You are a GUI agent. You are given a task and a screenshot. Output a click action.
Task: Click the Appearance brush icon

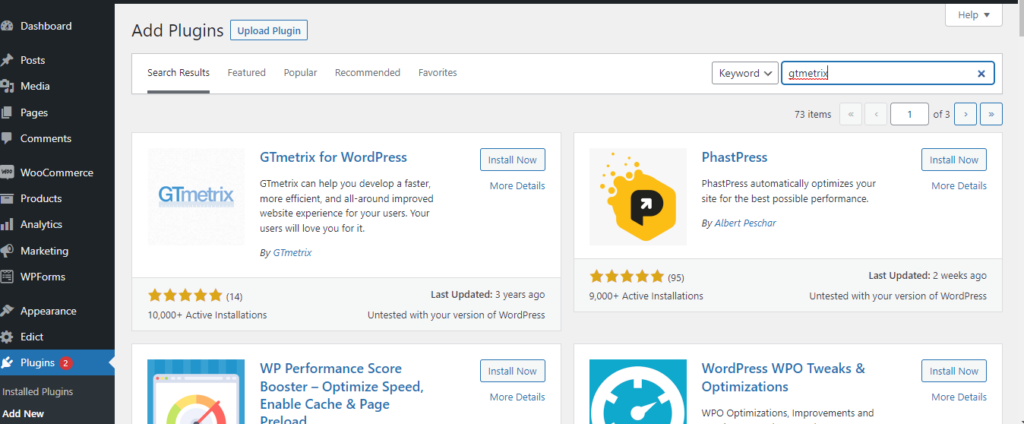tap(7, 311)
